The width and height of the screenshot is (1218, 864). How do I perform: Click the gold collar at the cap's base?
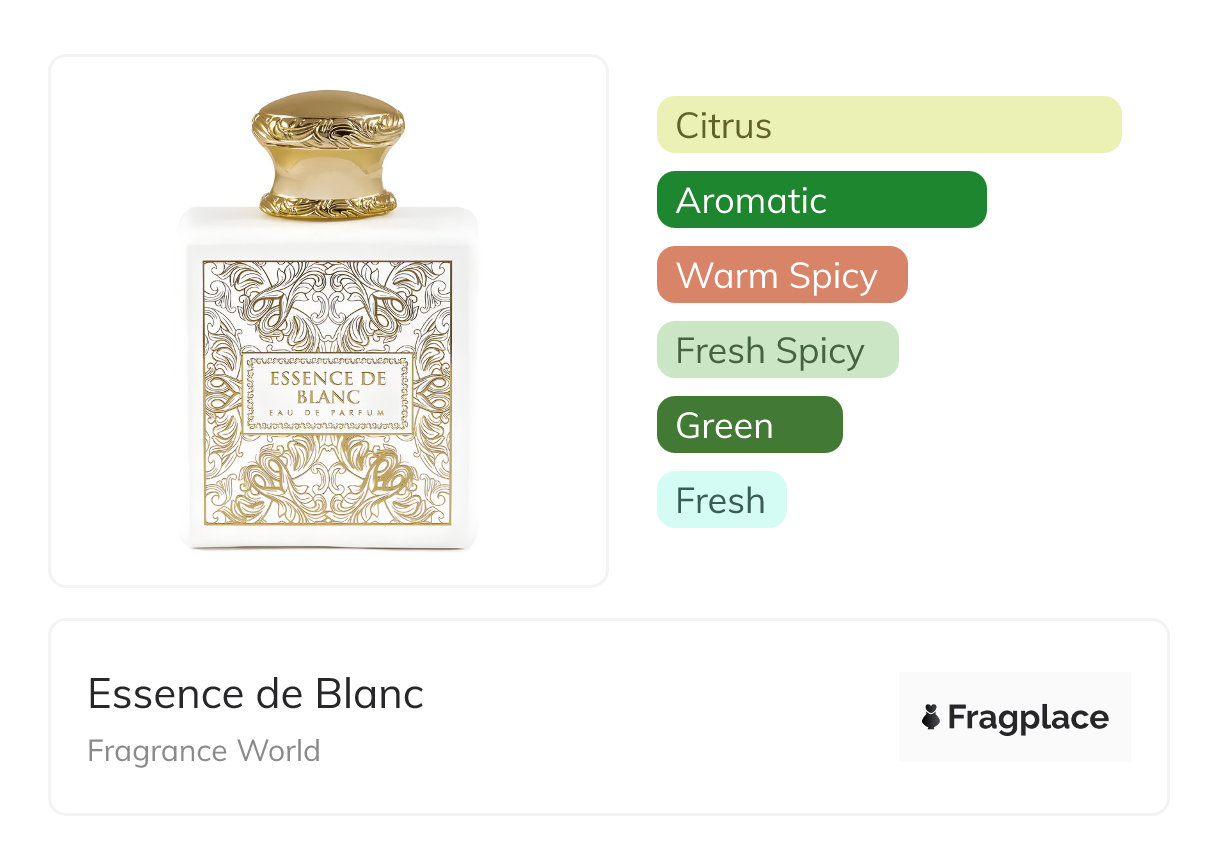click(x=328, y=204)
